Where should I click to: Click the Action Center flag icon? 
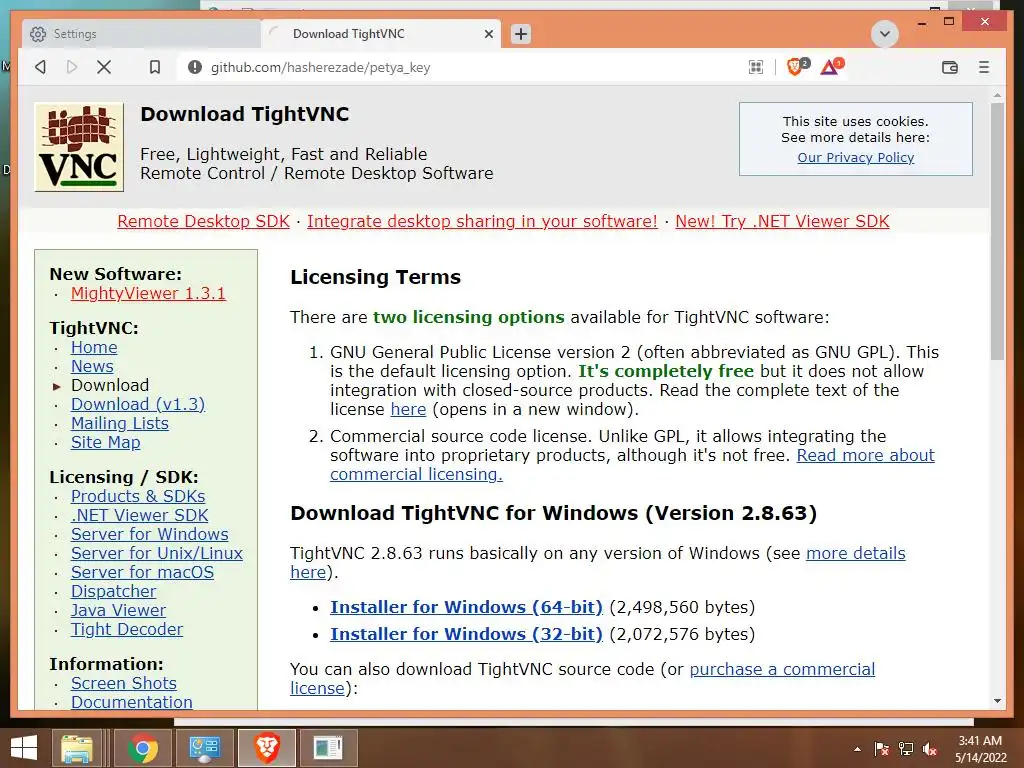[881, 749]
